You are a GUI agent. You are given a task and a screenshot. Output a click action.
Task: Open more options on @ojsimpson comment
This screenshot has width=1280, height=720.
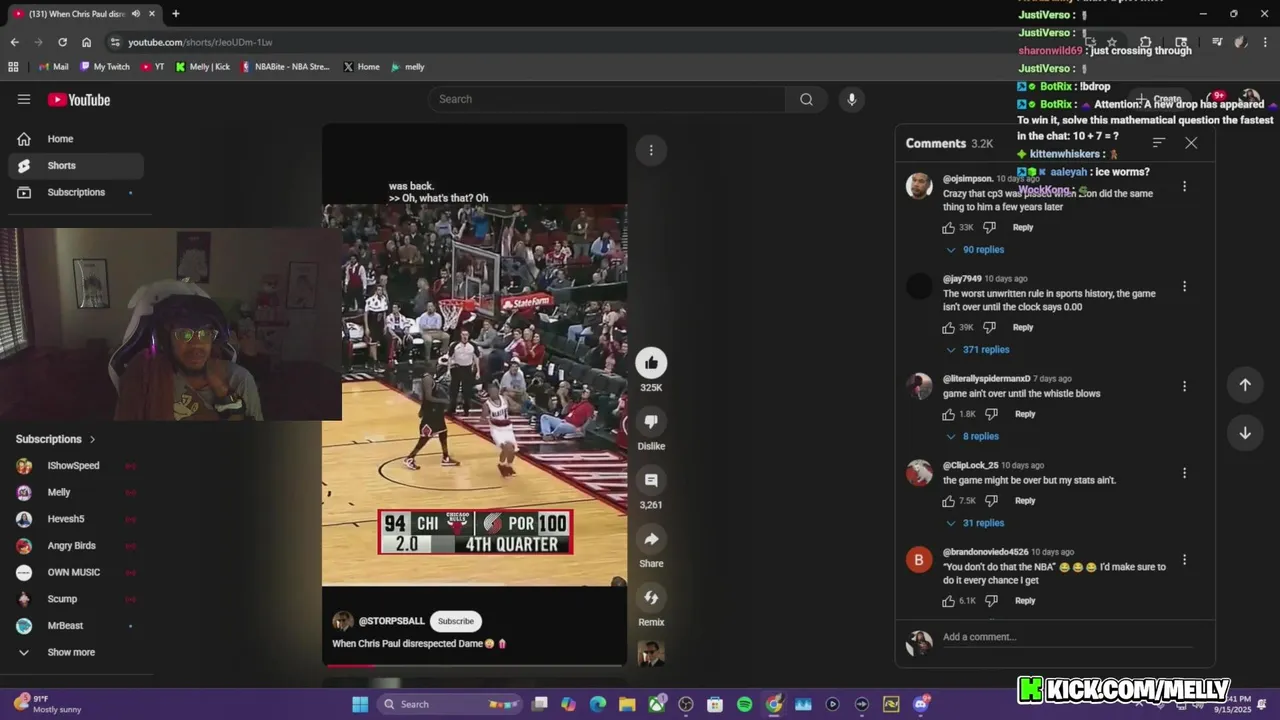tap(1184, 186)
